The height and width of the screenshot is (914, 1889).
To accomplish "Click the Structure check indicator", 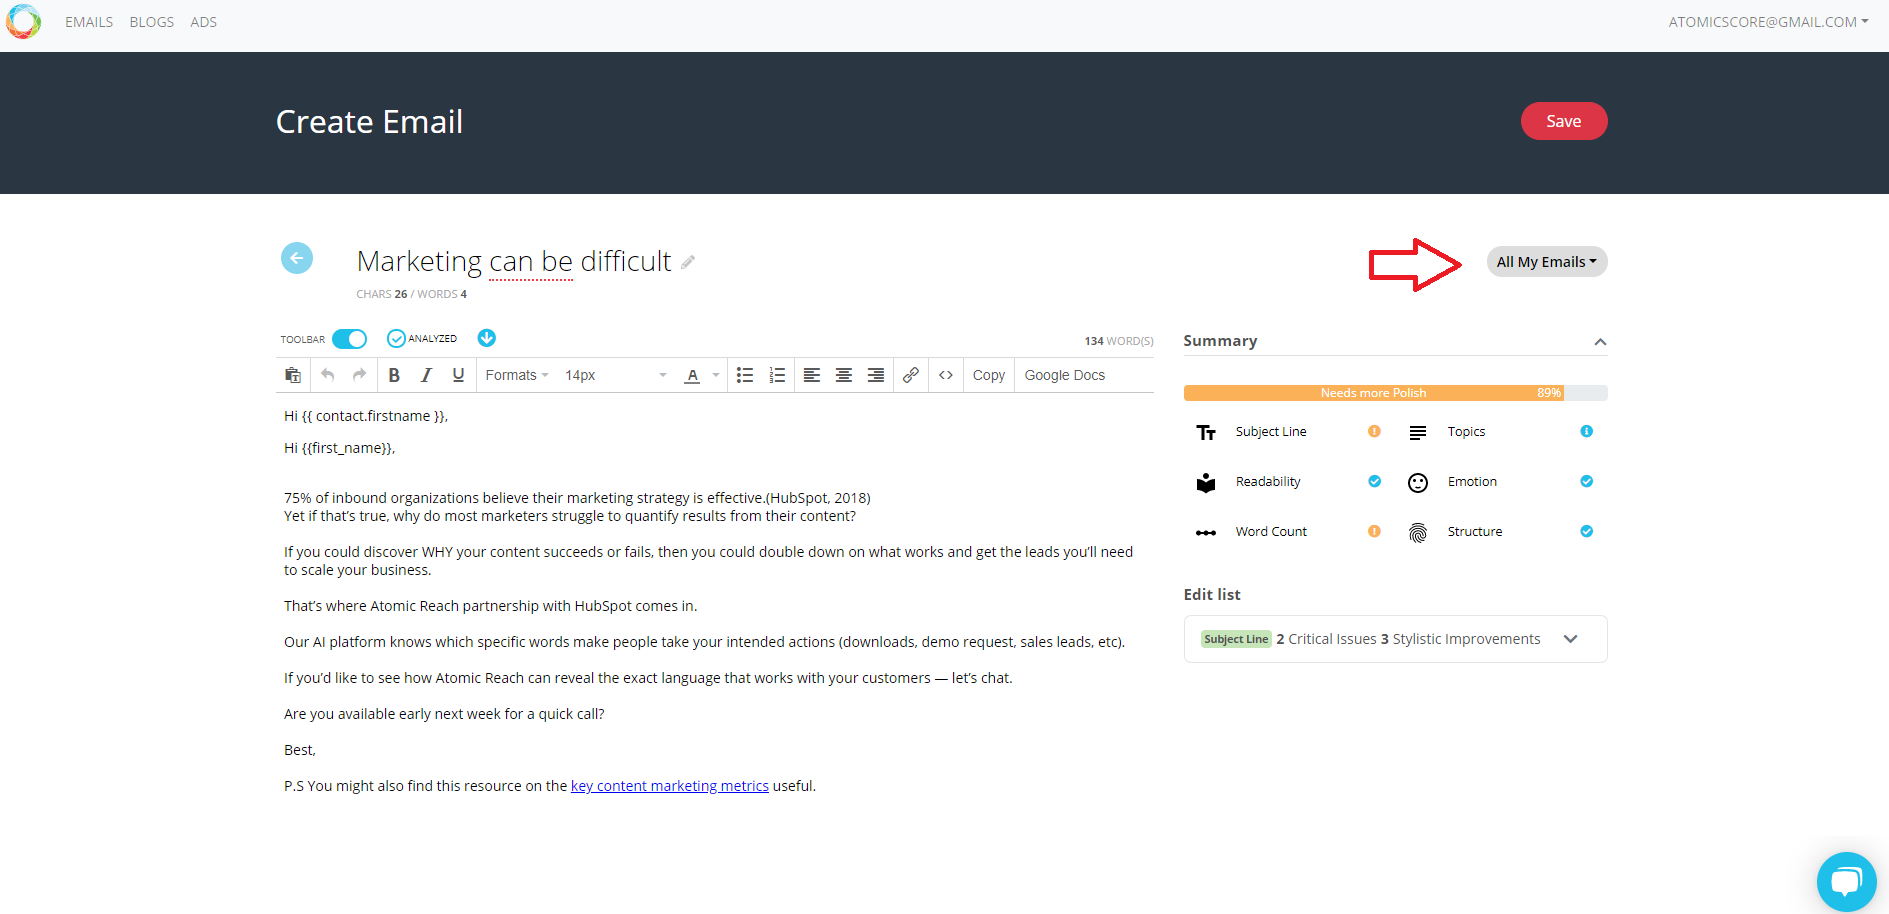I will click(1586, 531).
